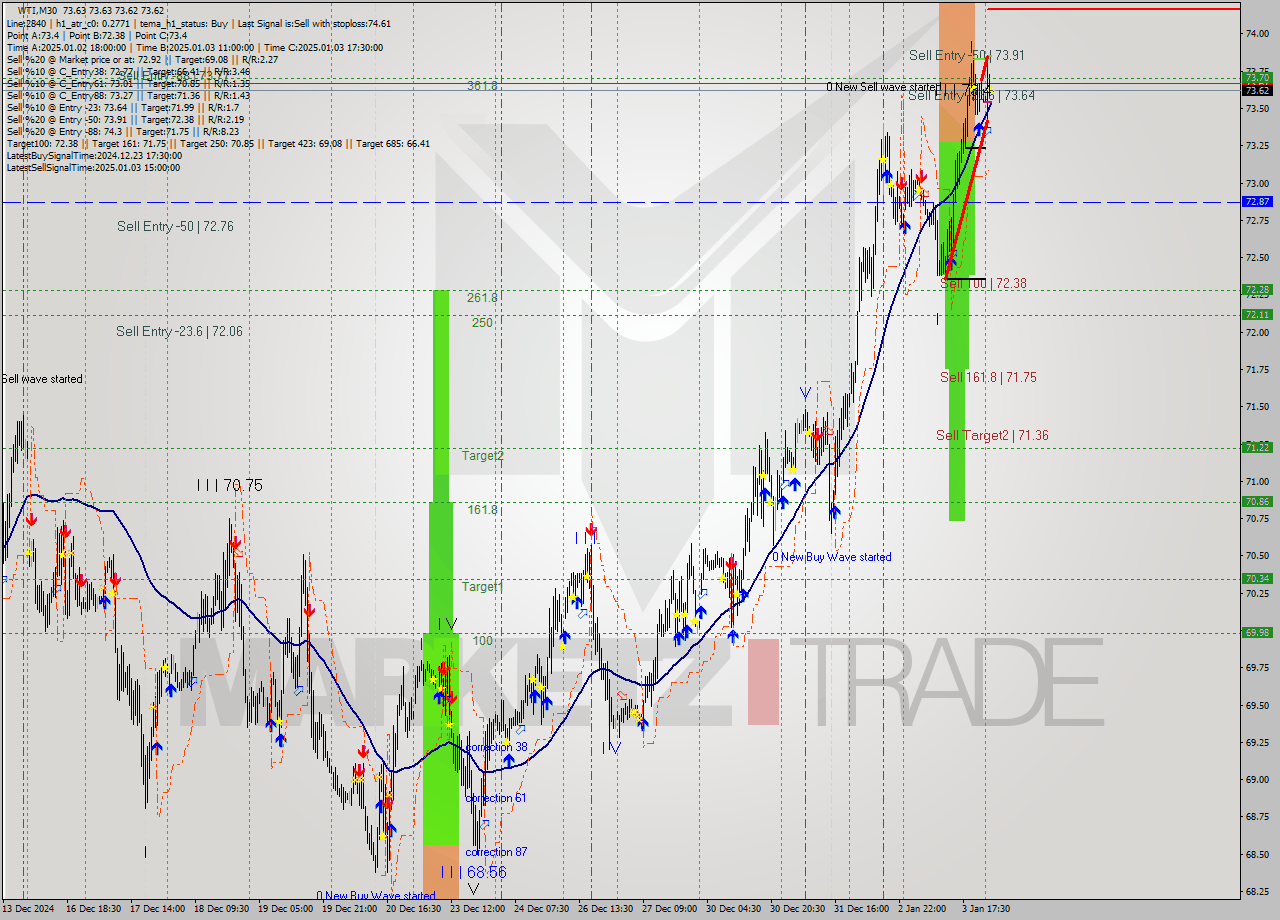The width and height of the screenshot is (1280, 920).
Task: Click the 68.25 price scale value
Action: [x=1257, y=892]
